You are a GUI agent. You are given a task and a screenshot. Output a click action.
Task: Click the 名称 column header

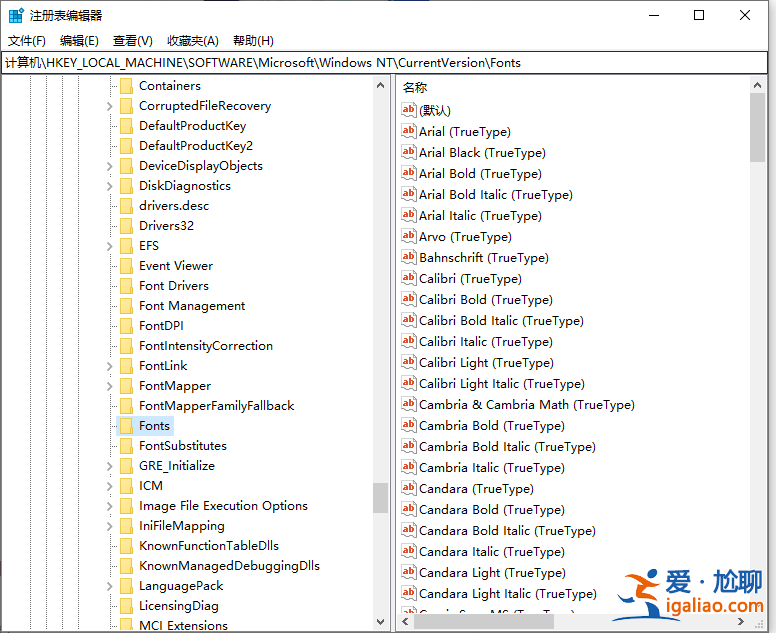(415, 88)
